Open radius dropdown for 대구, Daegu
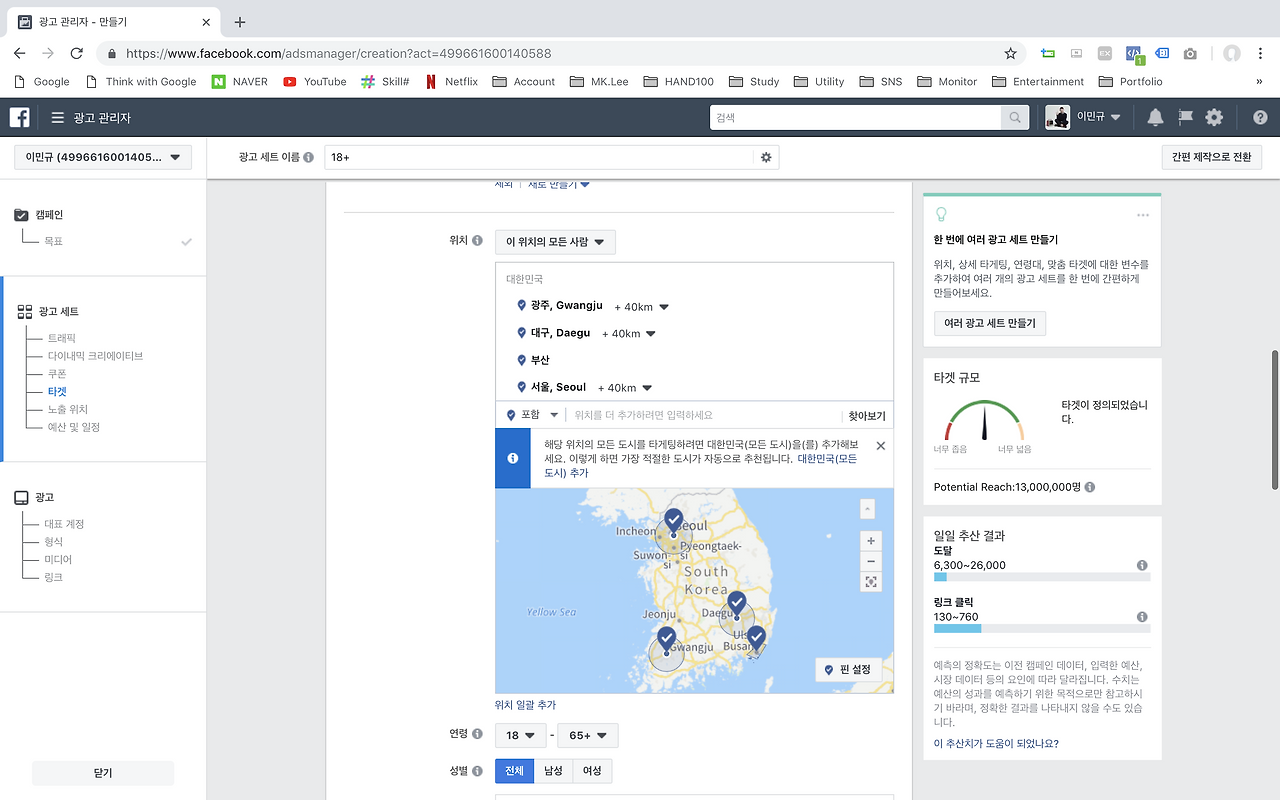 pos(629,334)
